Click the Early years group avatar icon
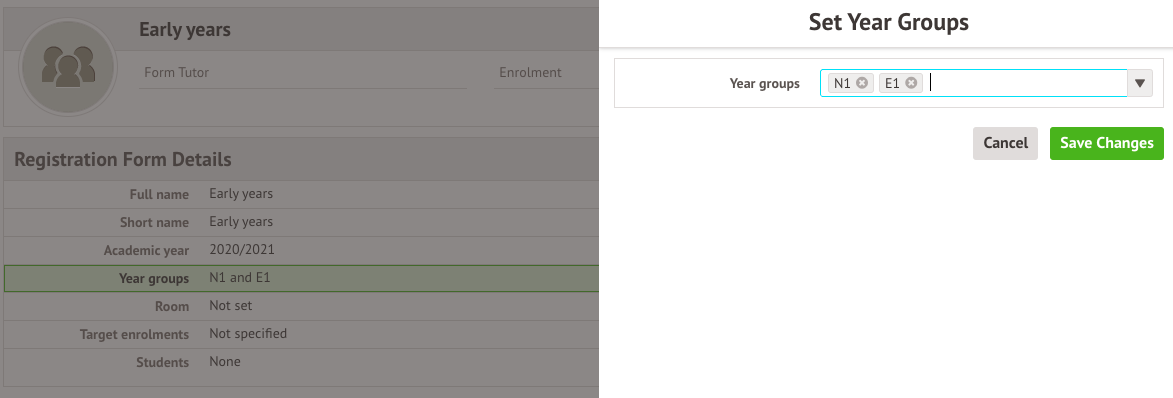Image resolution: width=1173 pixels, height=398 pixels. coord(67,67)
